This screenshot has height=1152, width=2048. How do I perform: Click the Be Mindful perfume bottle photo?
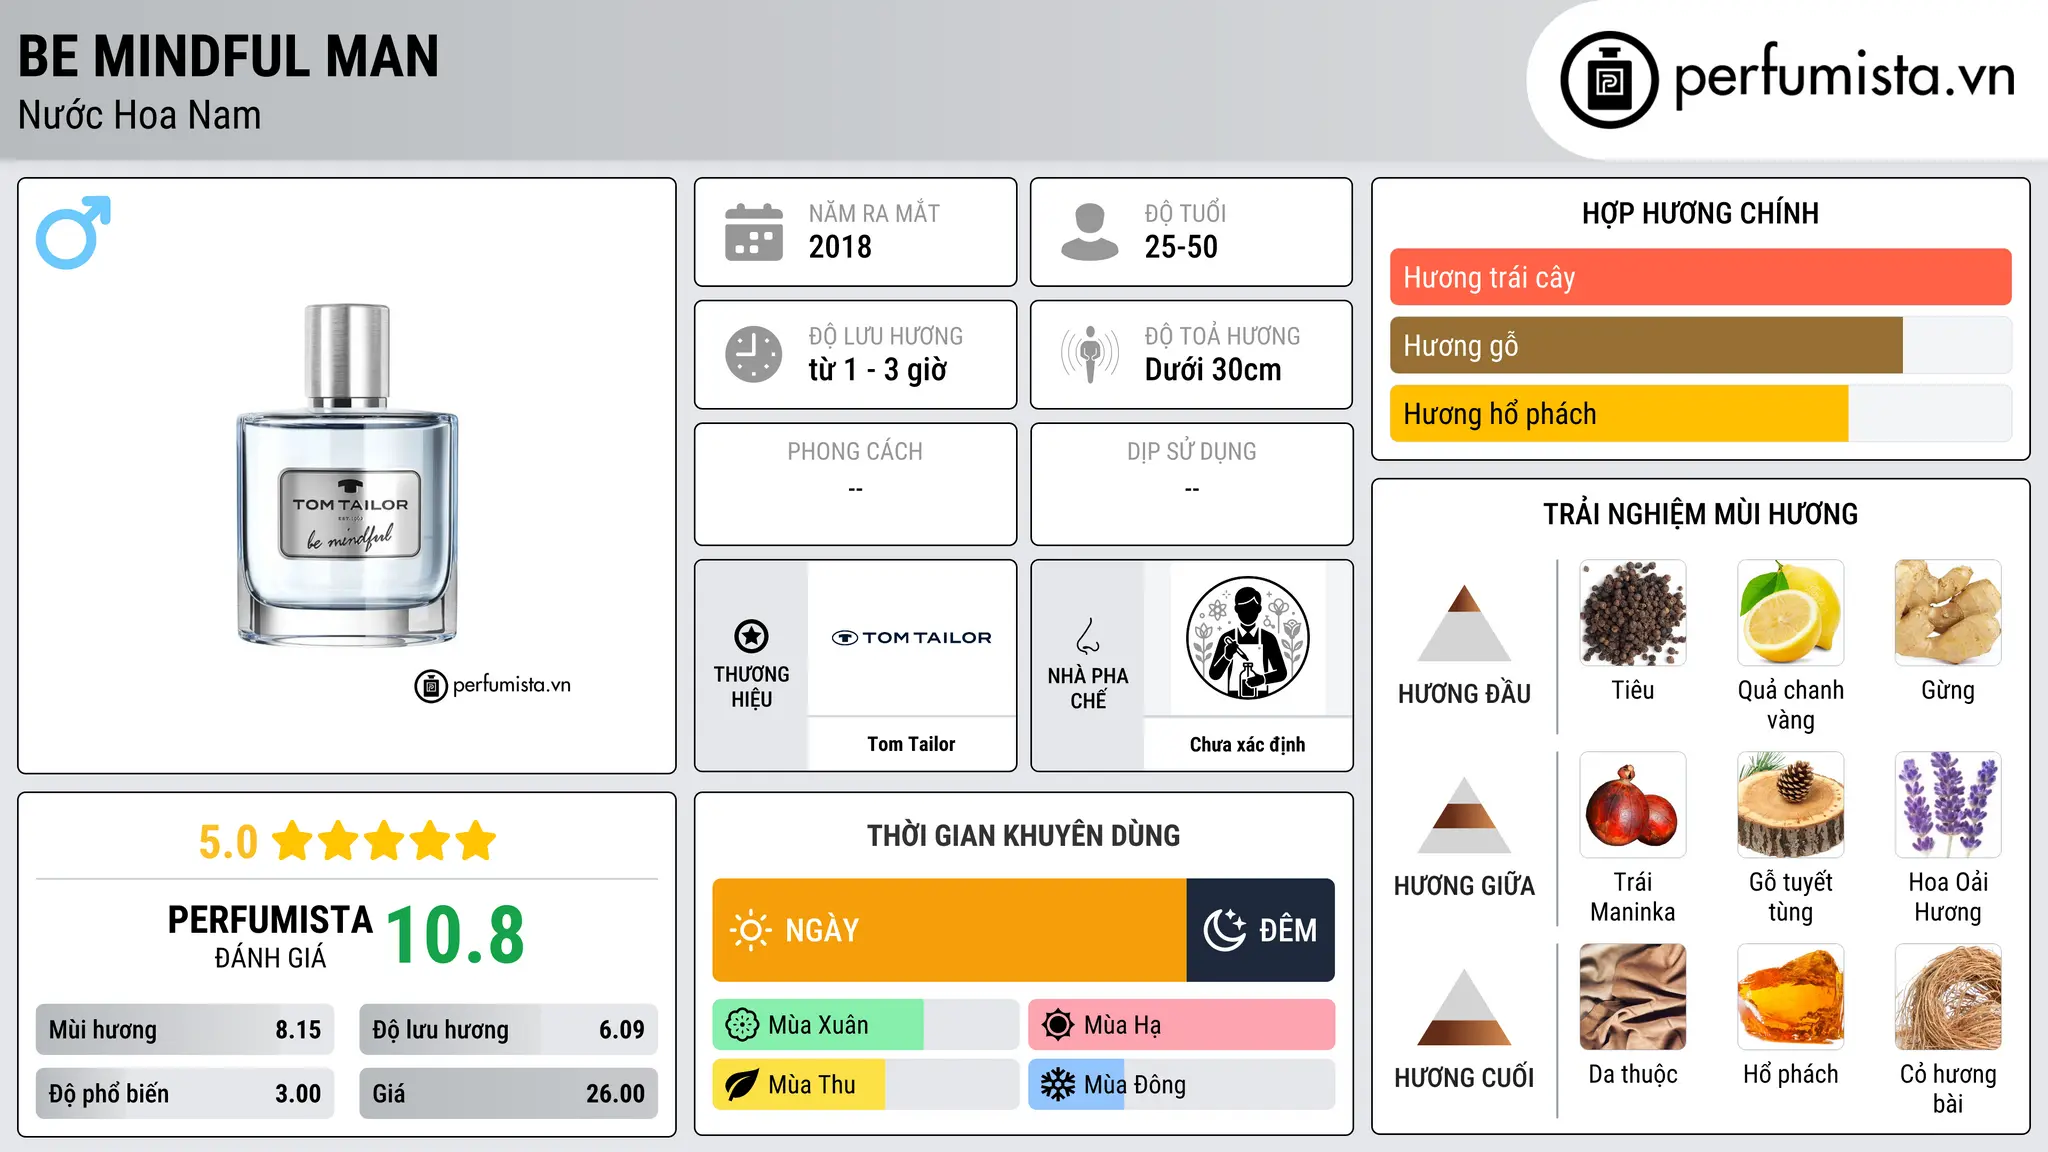pyautogui.click(x=347, y=474)
